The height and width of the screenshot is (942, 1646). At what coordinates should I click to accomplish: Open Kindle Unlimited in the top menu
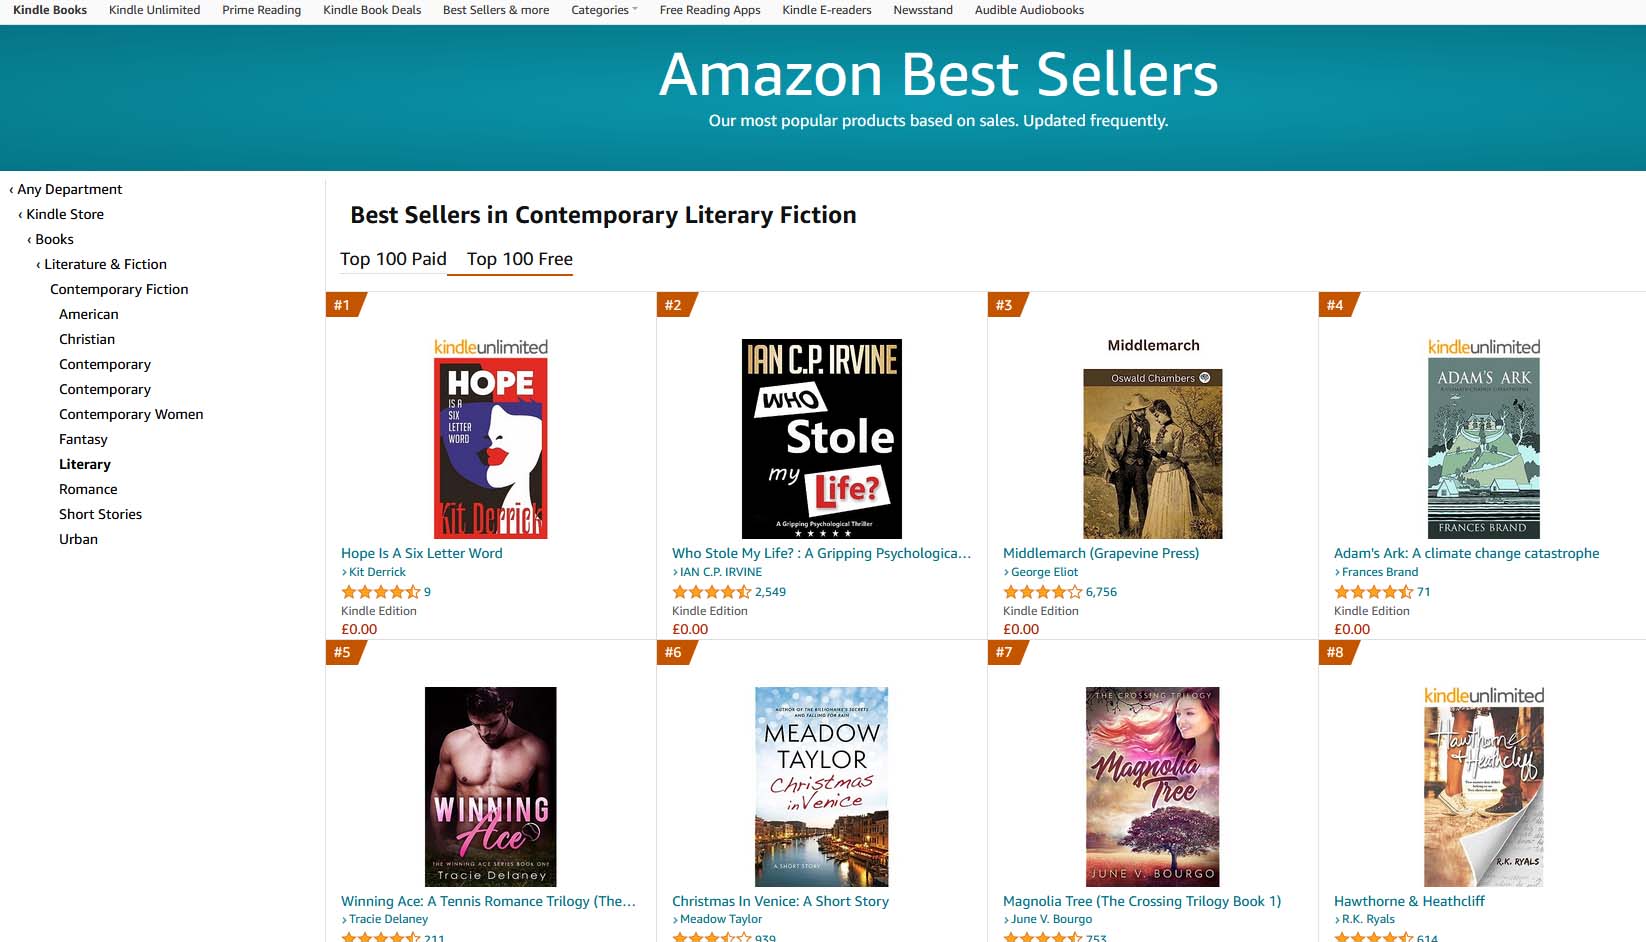pyautogui.click(x=154, y=10)
